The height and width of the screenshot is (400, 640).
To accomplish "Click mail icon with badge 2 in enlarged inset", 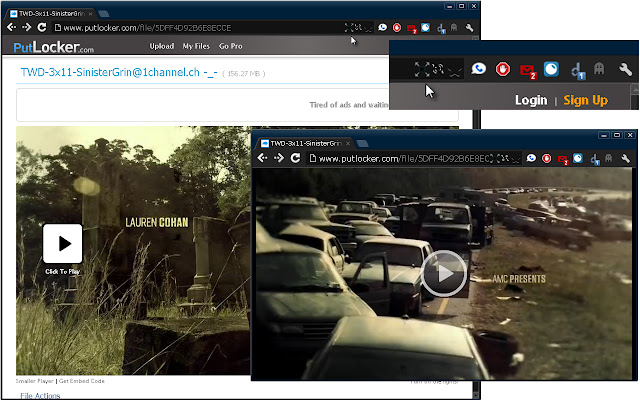I will point(528,71).
